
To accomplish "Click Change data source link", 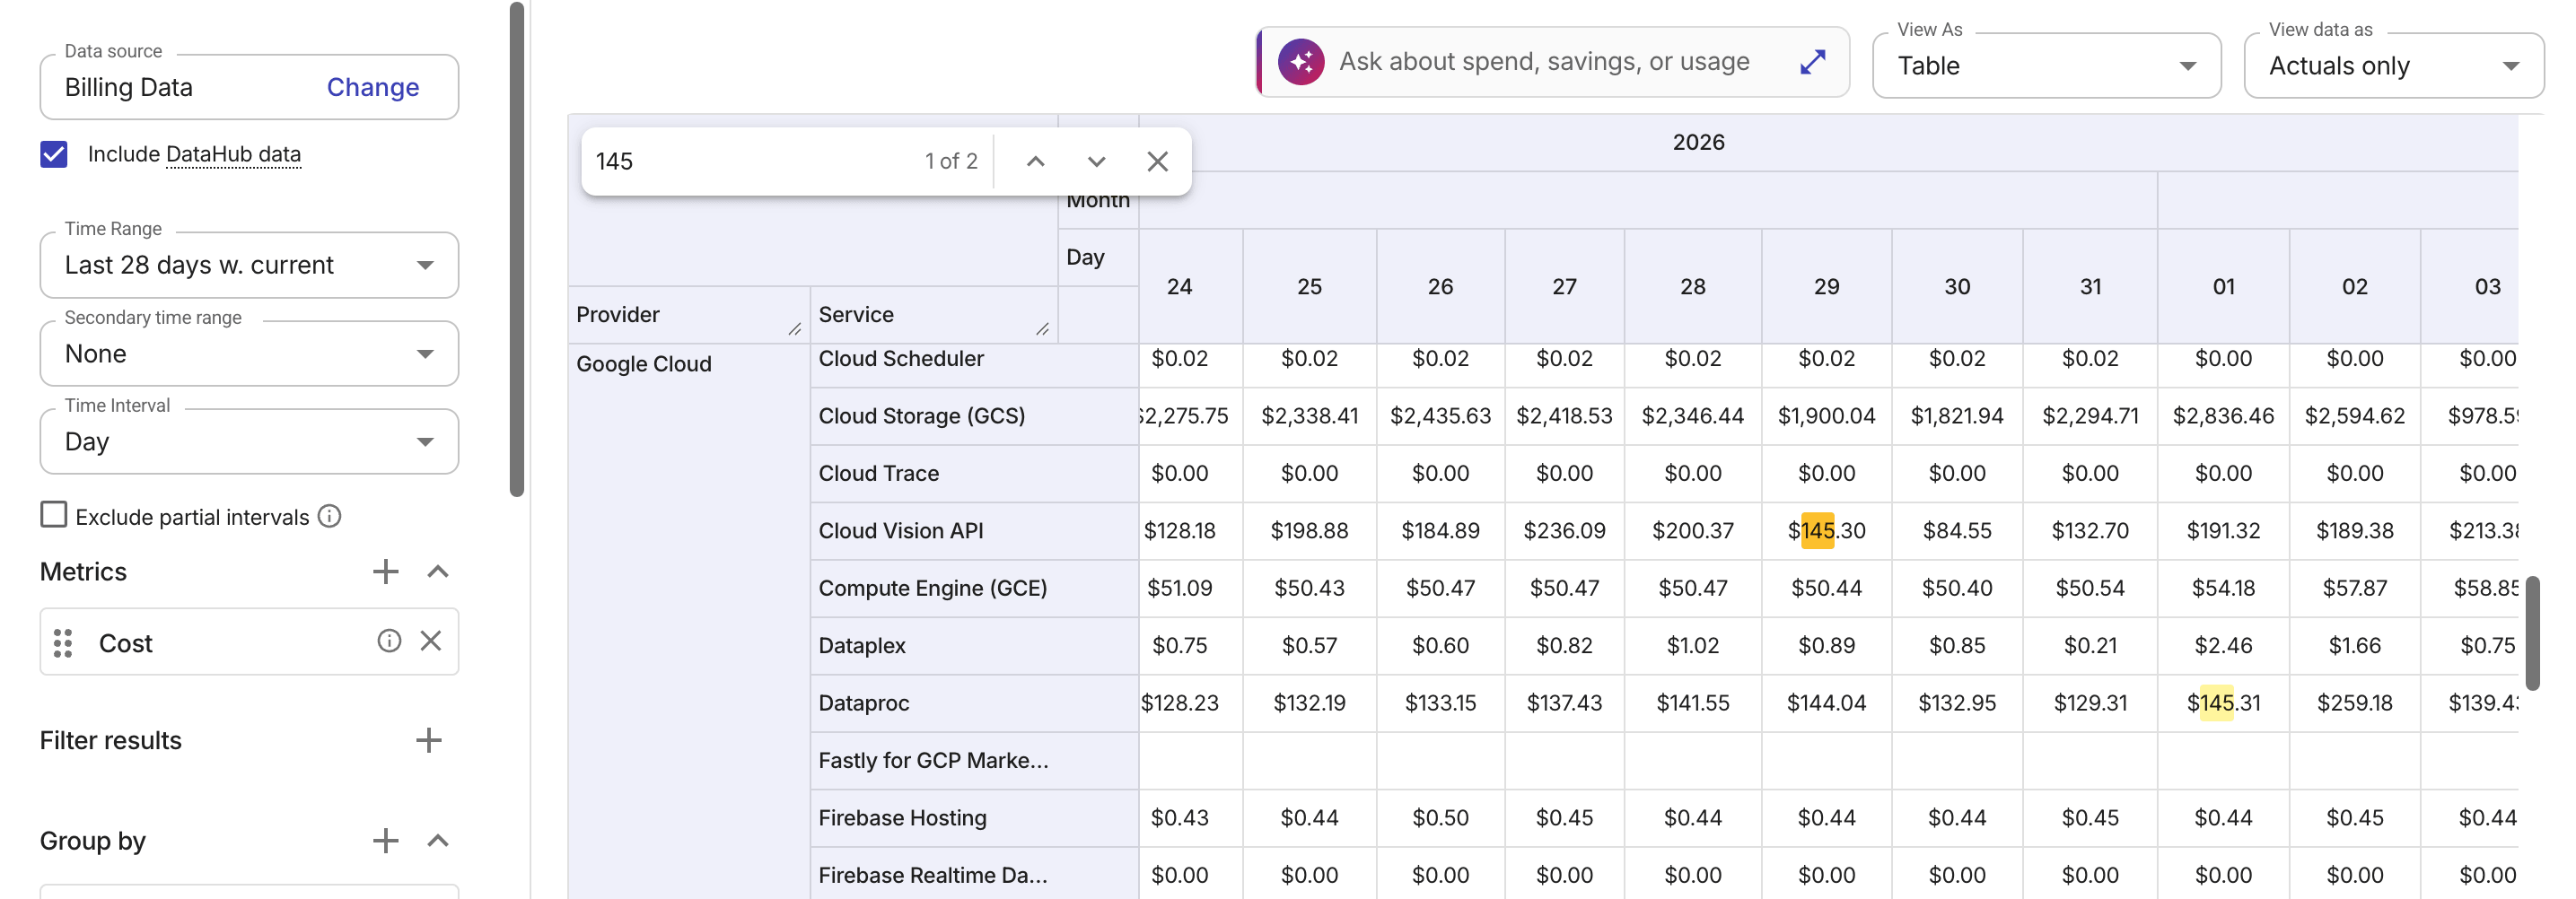I will (x=373, y=87).
